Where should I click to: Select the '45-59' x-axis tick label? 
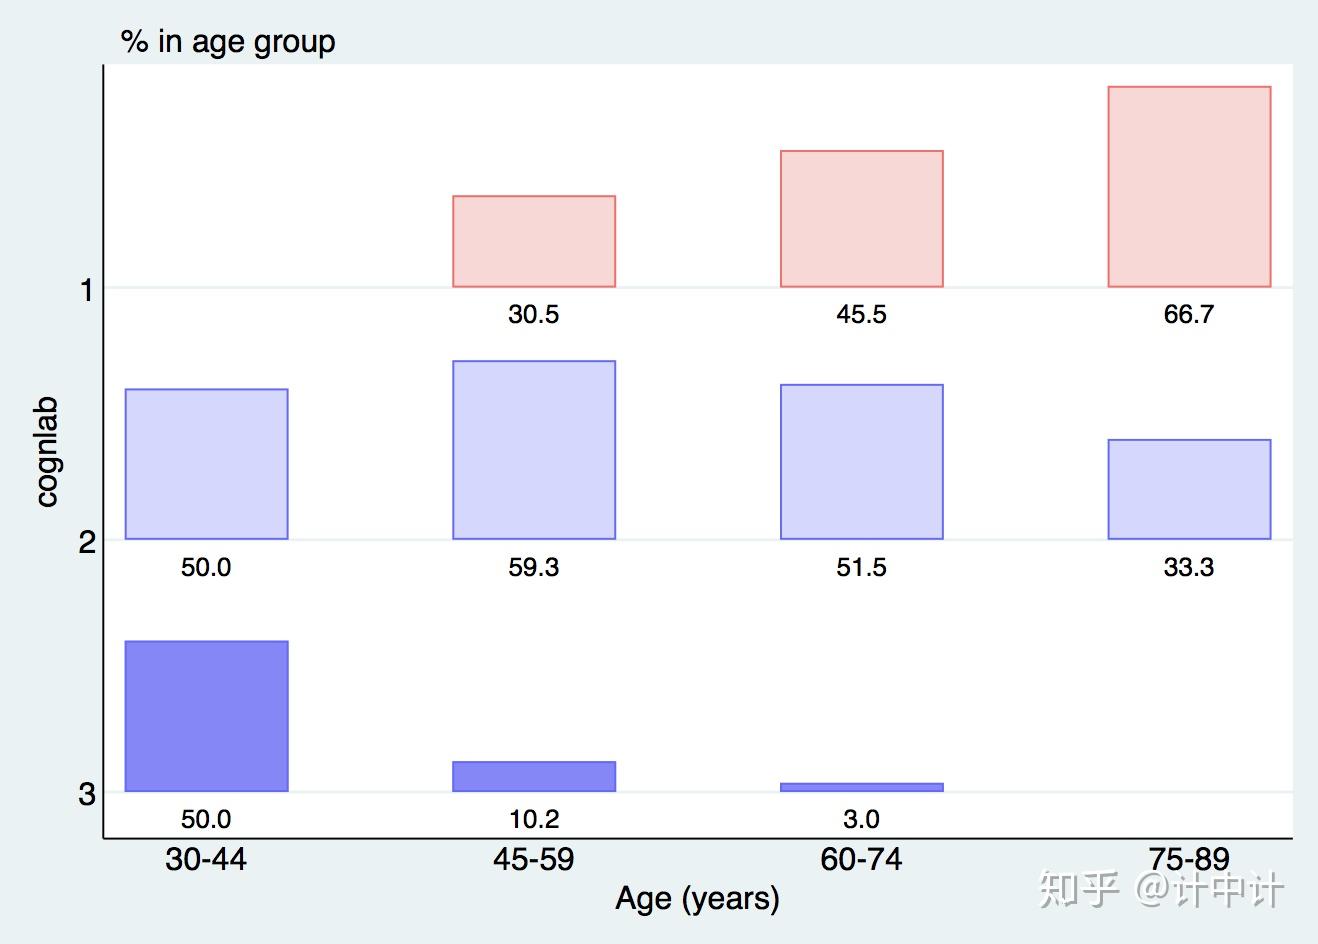point(534,859)
